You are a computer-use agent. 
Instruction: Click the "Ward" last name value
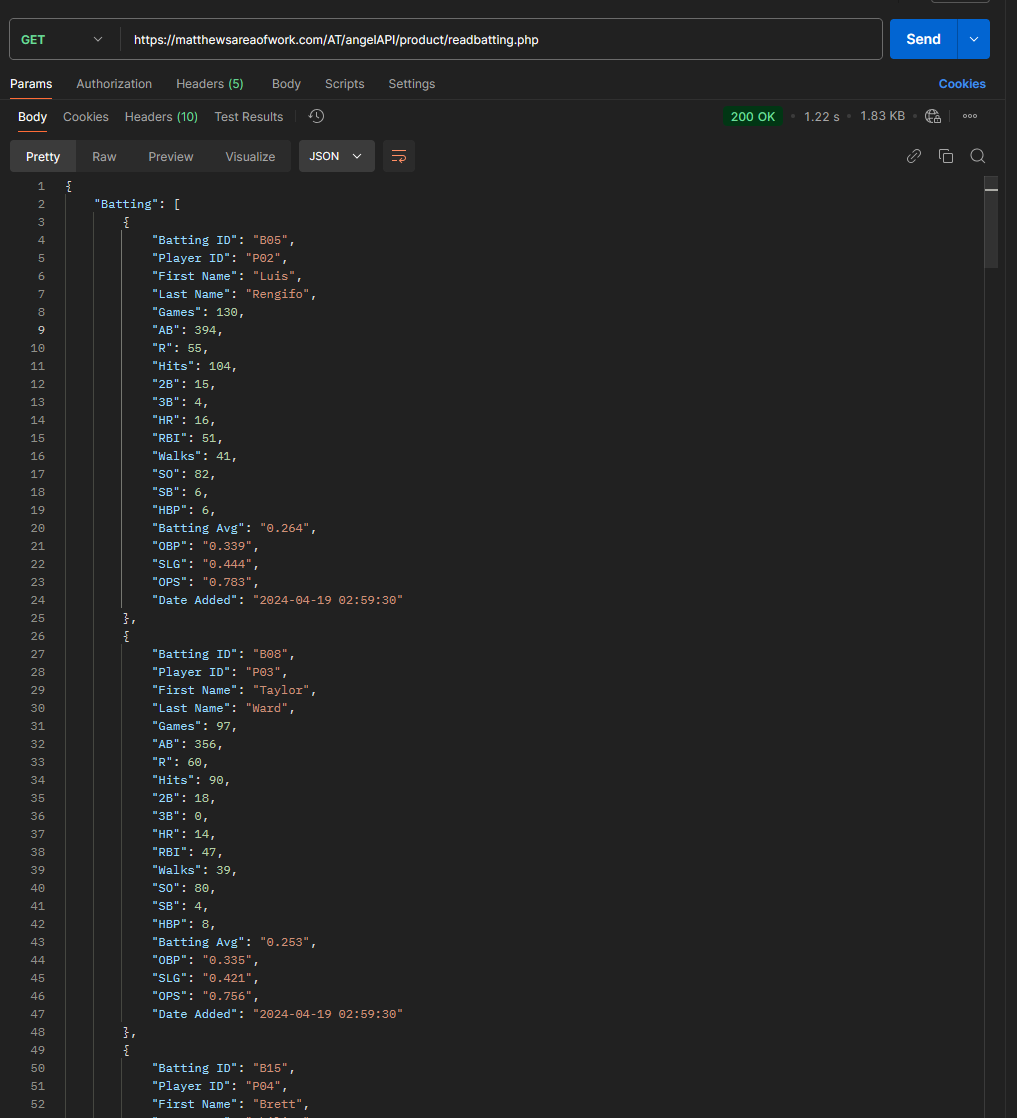coord(267,708)
